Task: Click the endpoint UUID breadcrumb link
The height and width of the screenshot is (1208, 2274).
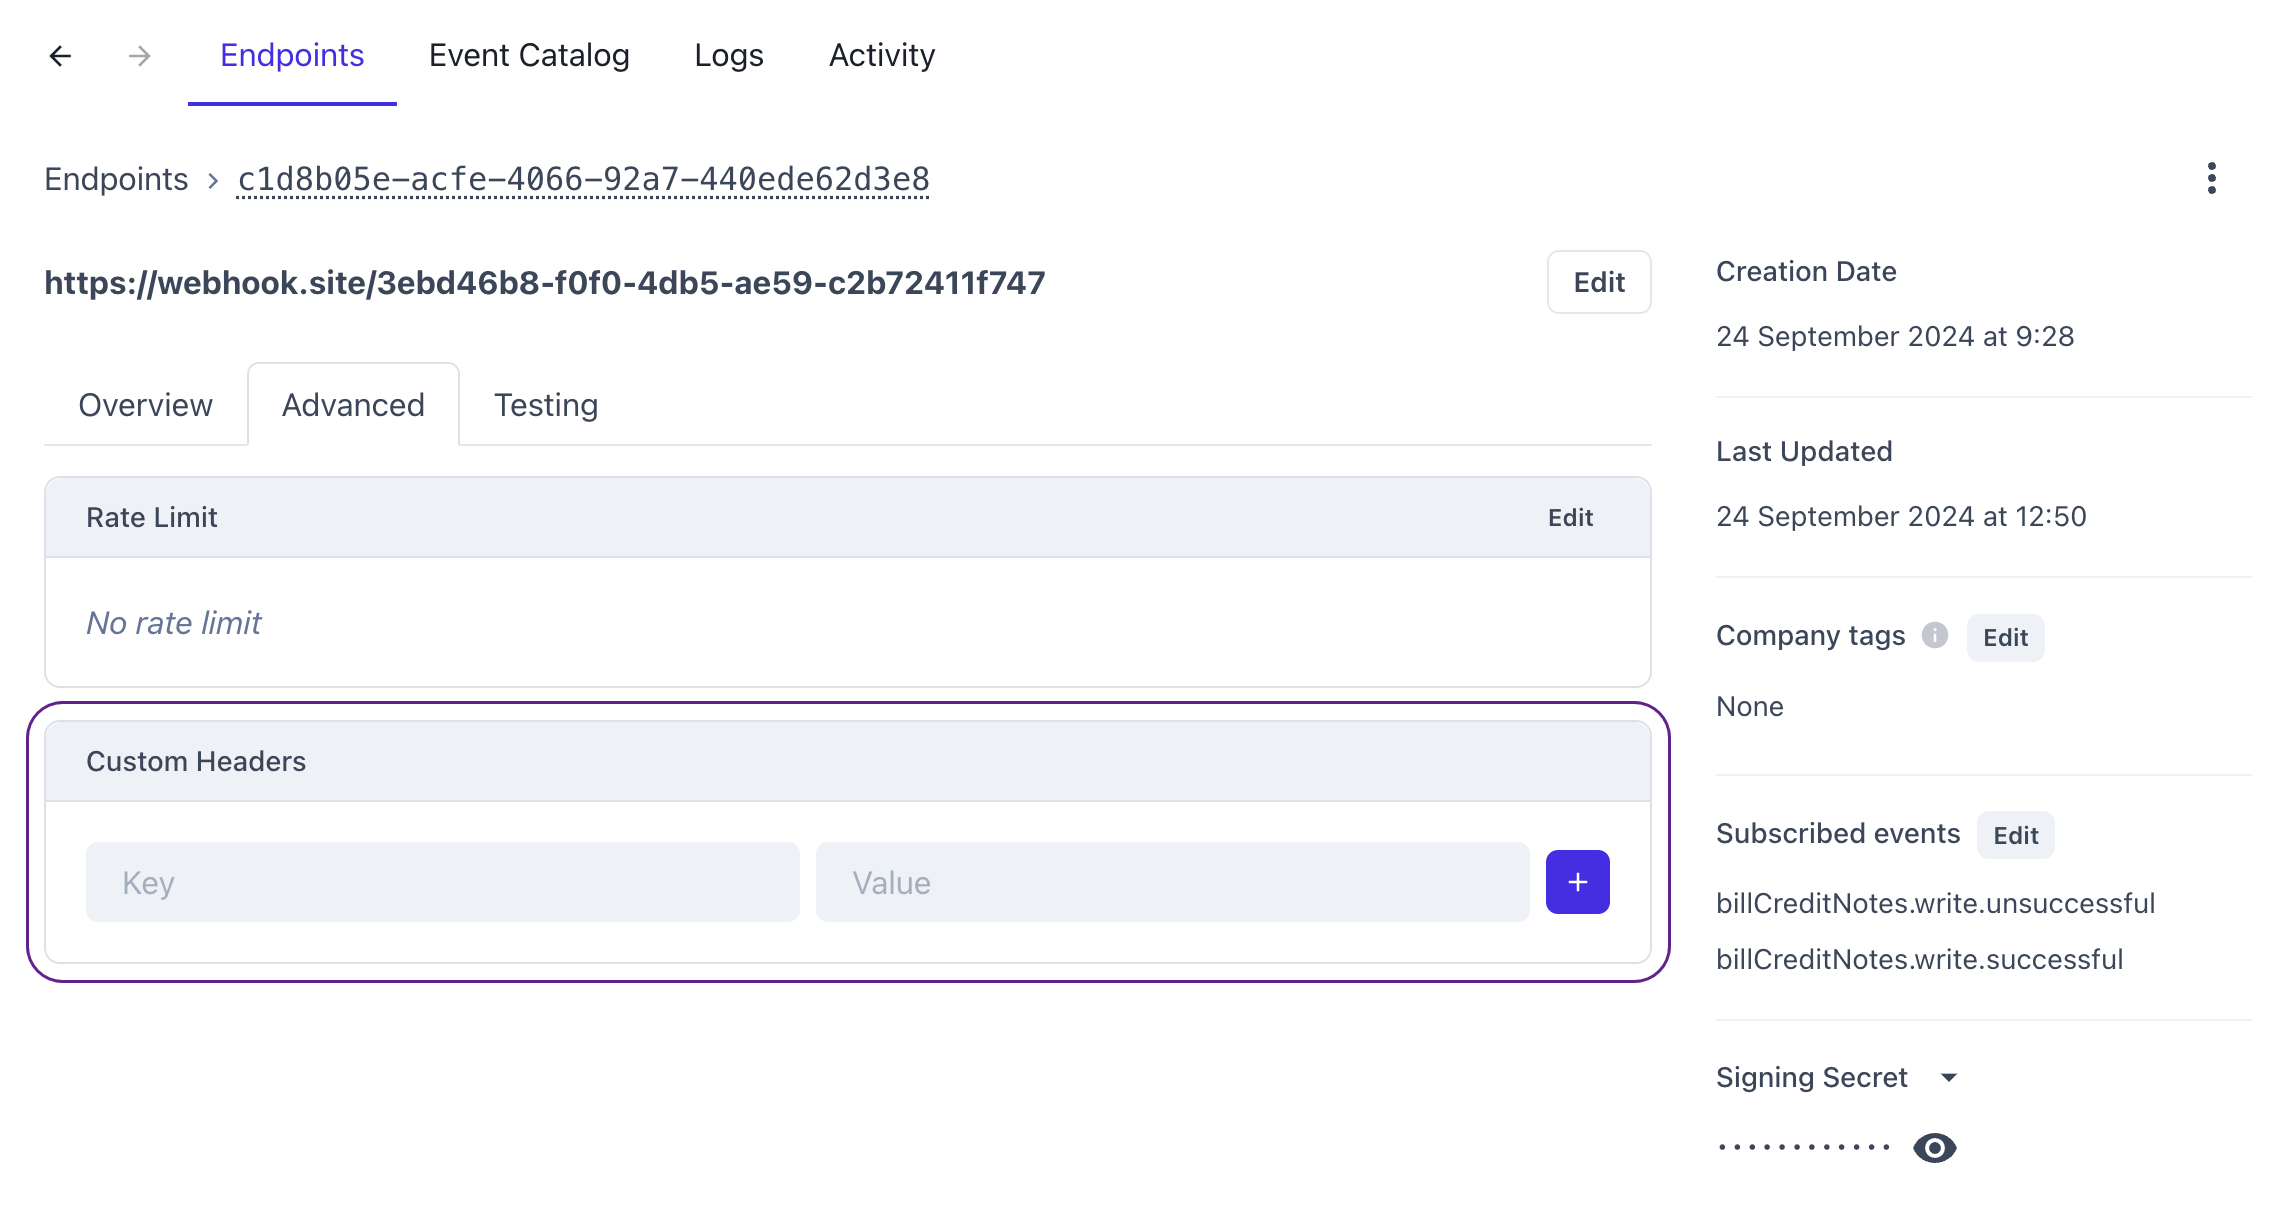Action: tap(584, 178)
